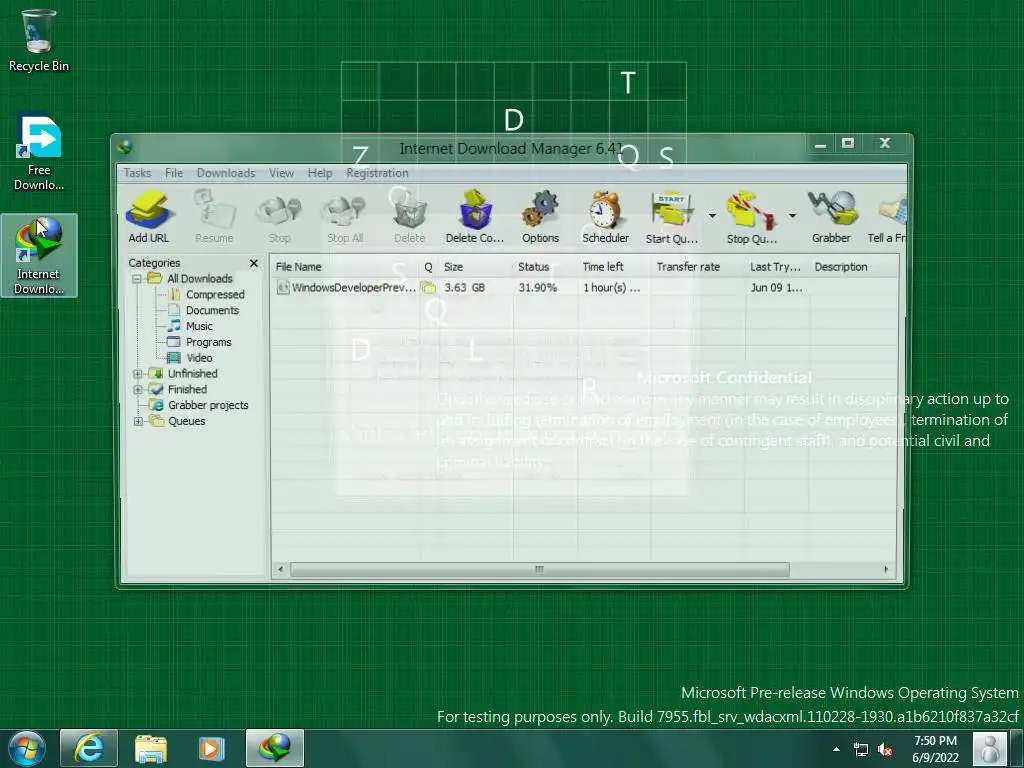Select the WindowsDeveloperPrev... download row

pos(584,287)
